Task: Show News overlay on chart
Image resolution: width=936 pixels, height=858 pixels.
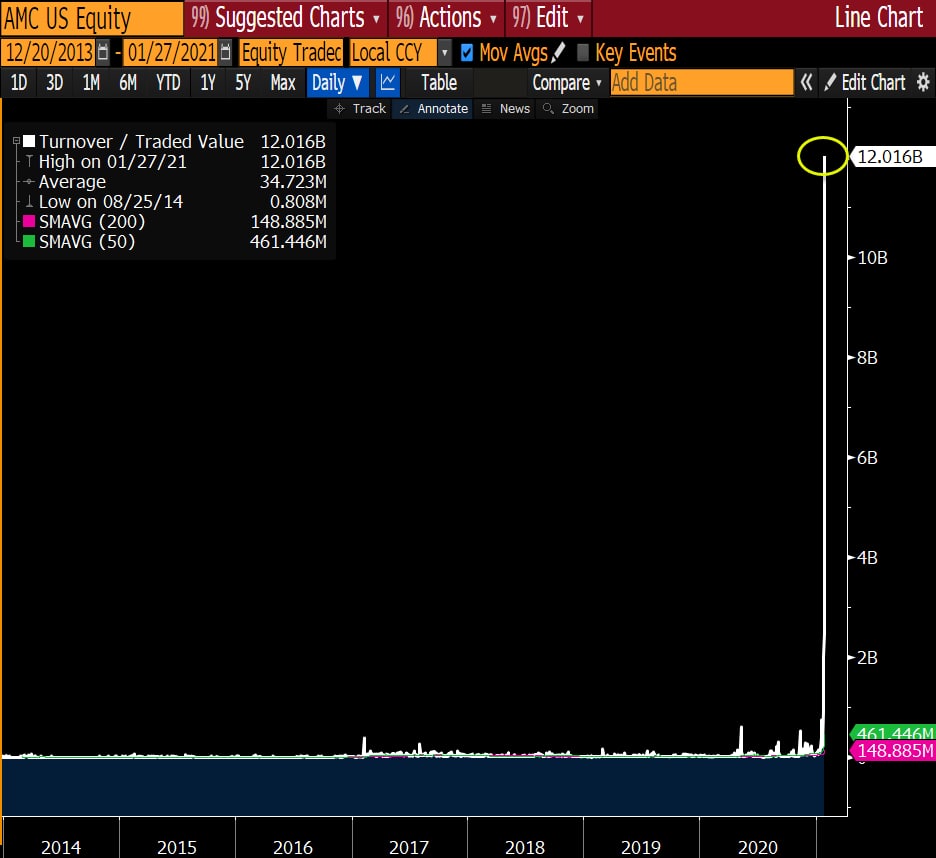Action: (x=505, y=109)
